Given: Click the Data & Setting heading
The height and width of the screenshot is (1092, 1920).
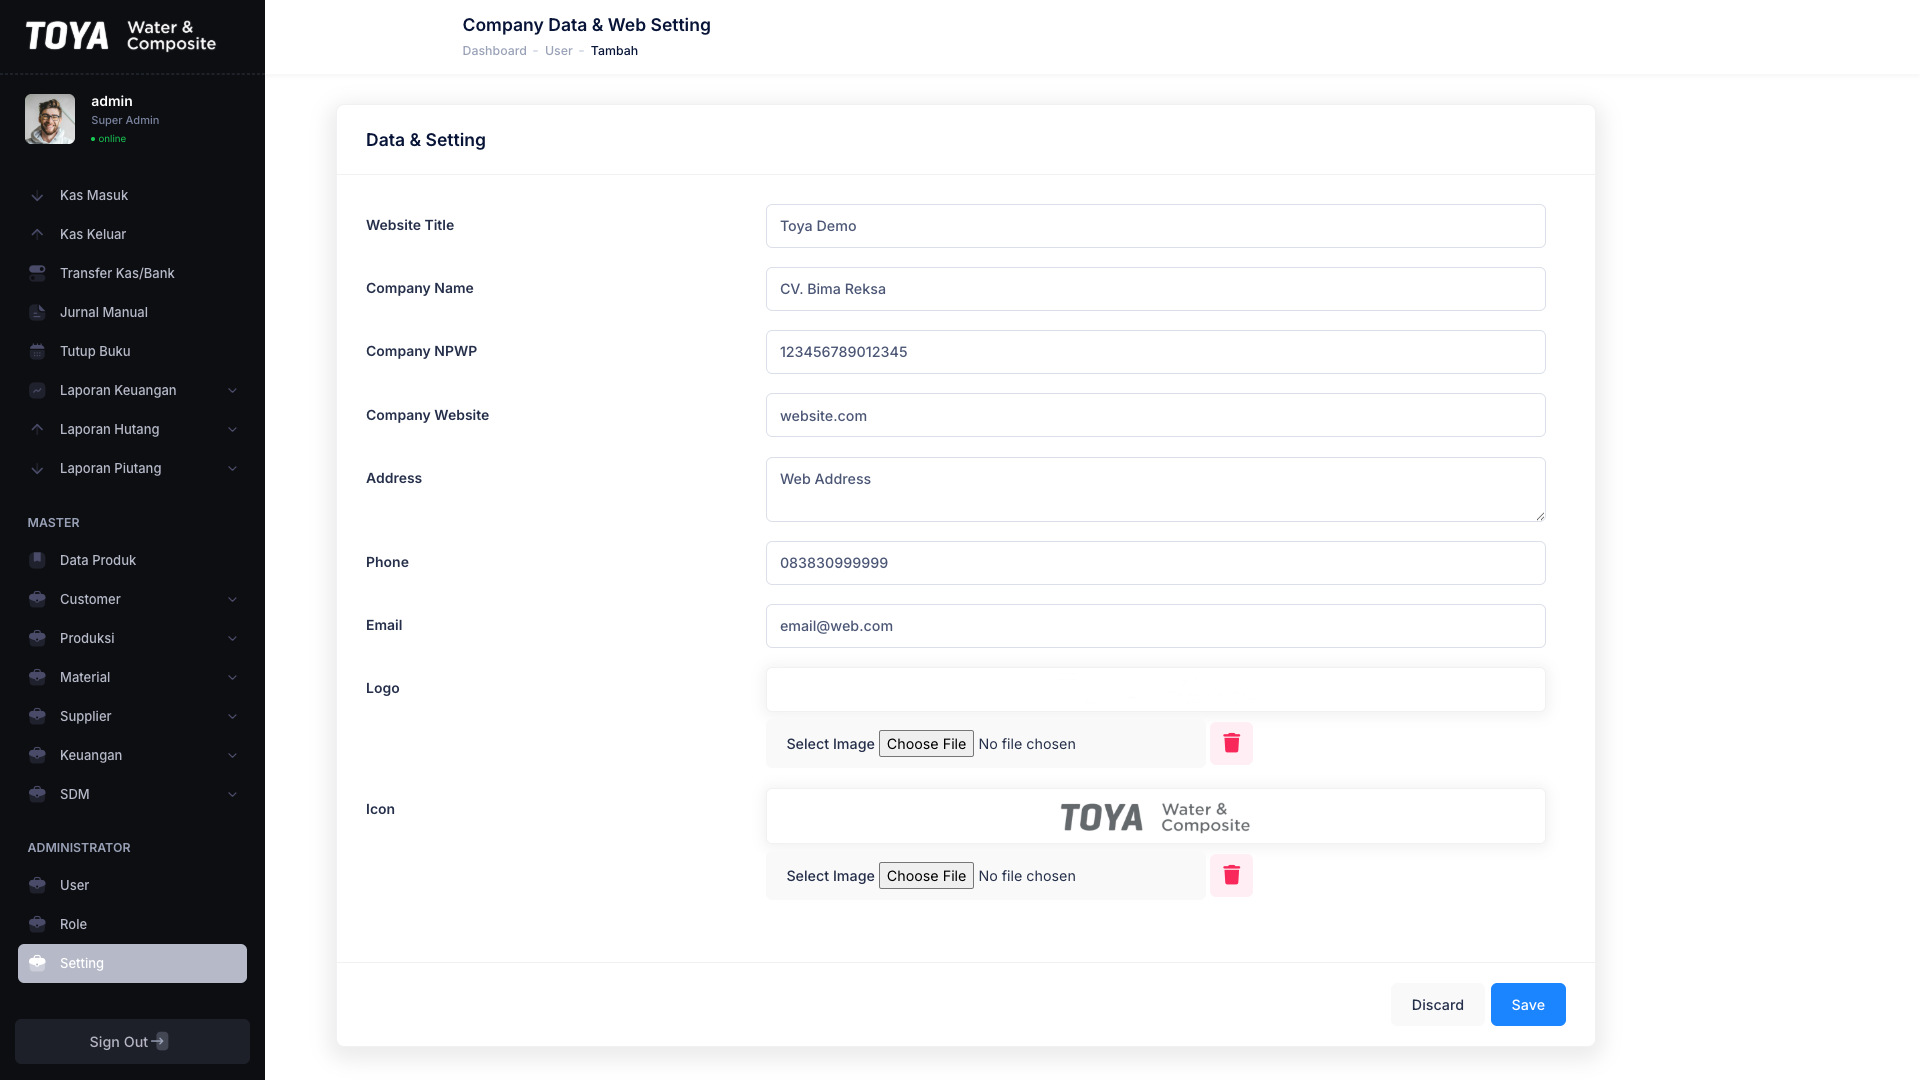Looking at the screenshot, I should pos(426,141).
